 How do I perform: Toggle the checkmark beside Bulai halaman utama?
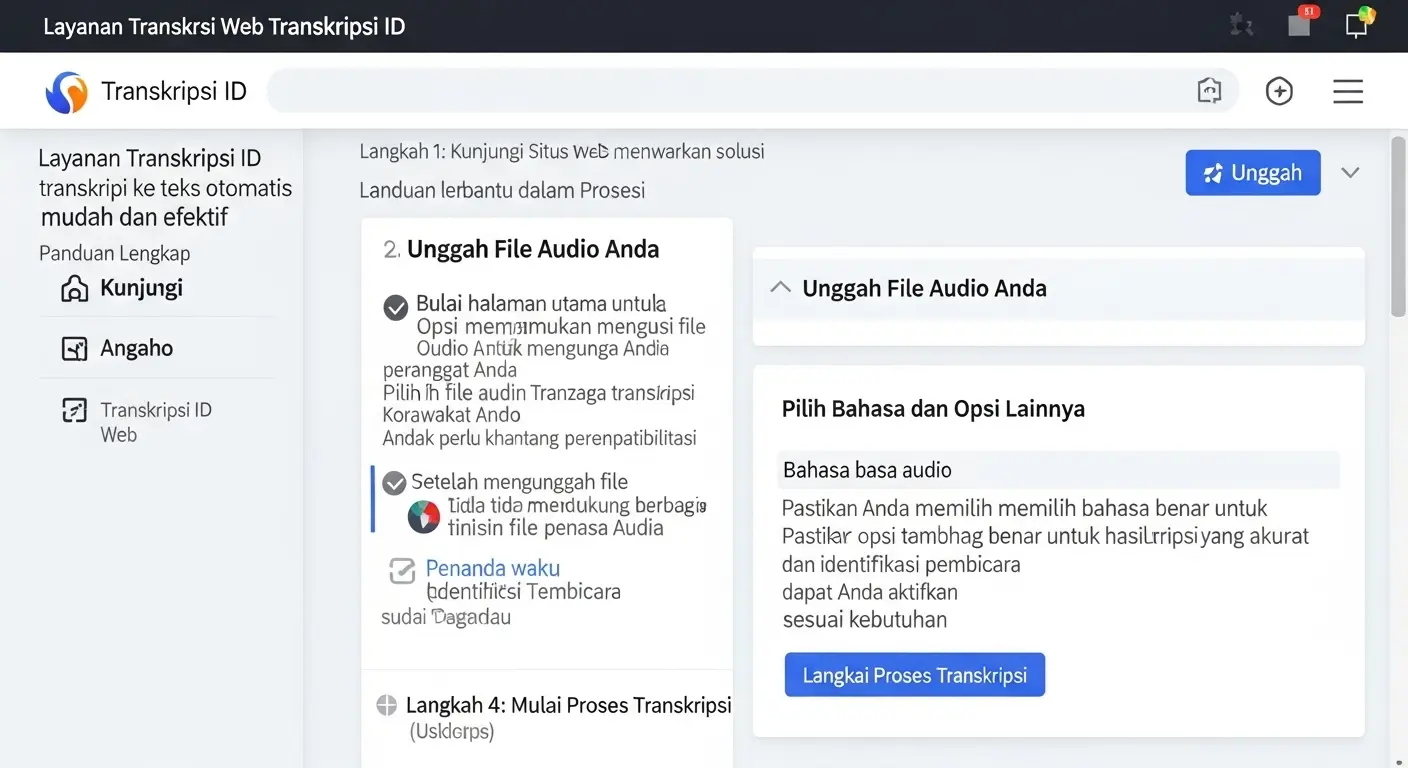(x=396, y=307)
